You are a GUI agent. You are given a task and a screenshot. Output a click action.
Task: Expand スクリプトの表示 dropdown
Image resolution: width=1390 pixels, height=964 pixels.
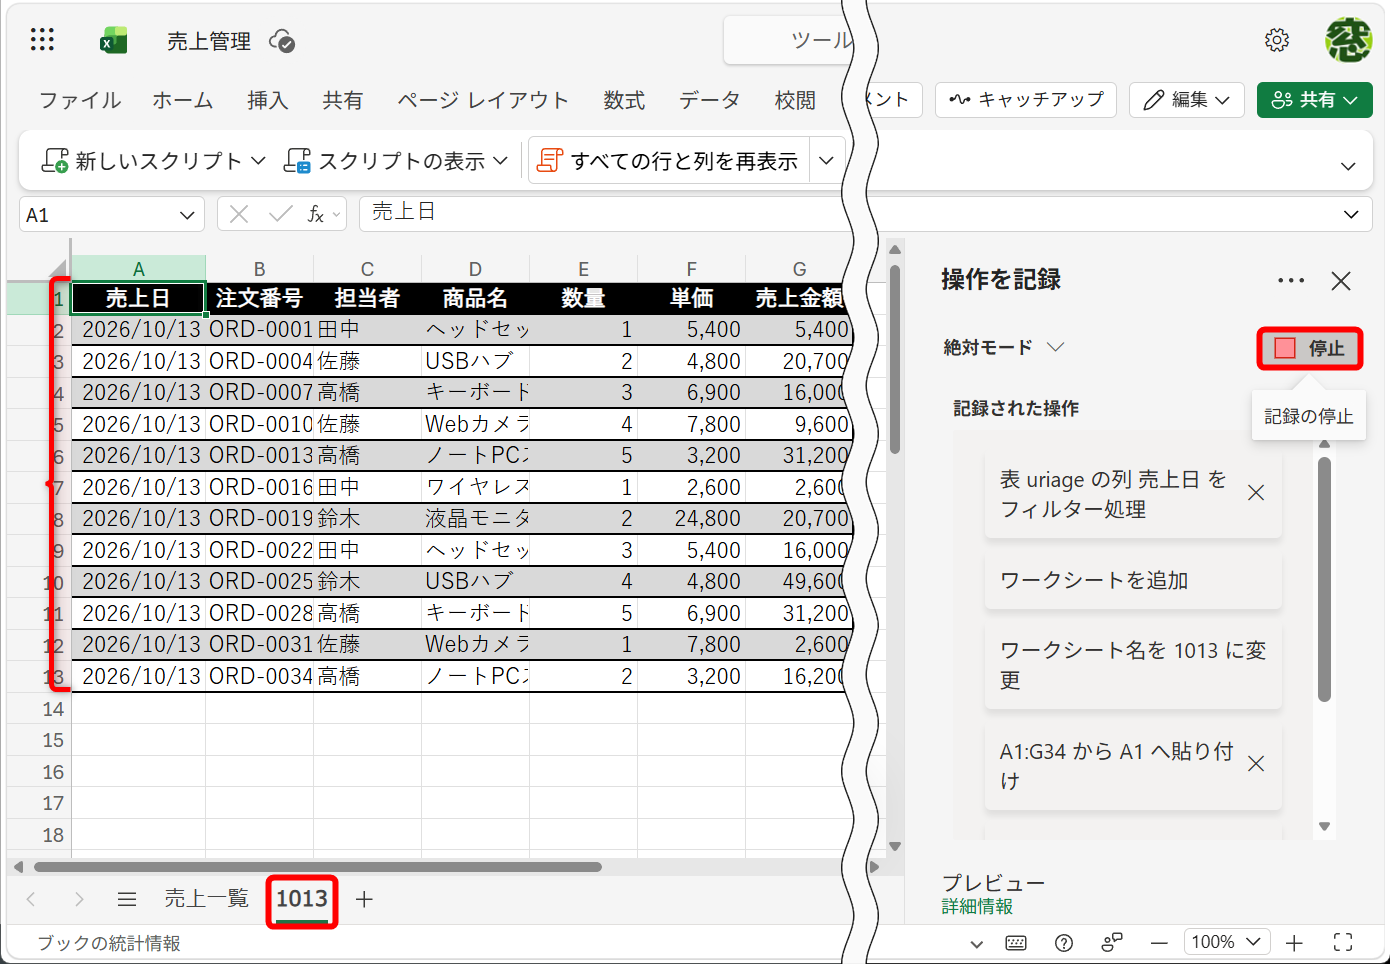click(501, 161)
